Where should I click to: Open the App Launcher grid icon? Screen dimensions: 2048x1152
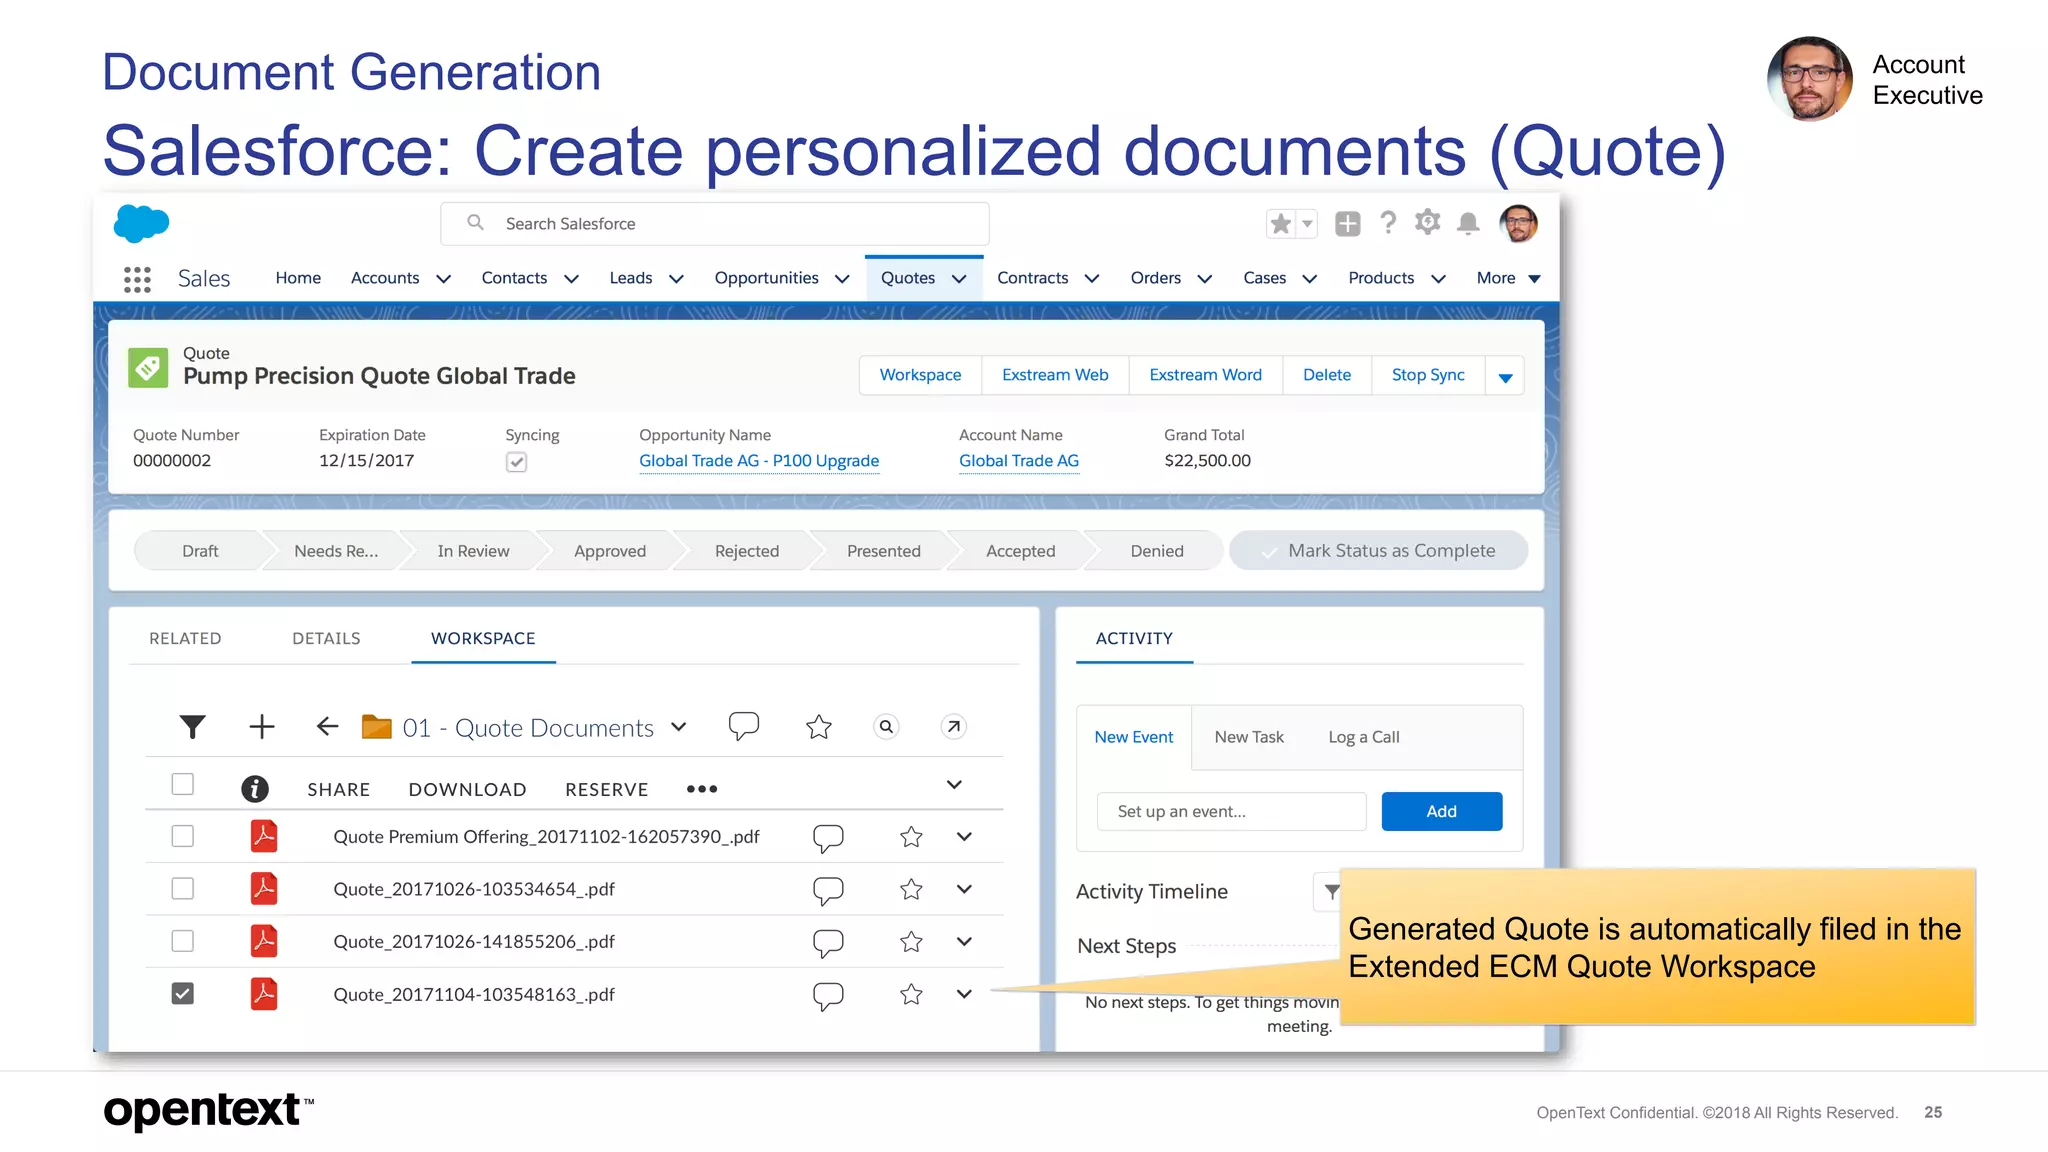tap(137, 279)
